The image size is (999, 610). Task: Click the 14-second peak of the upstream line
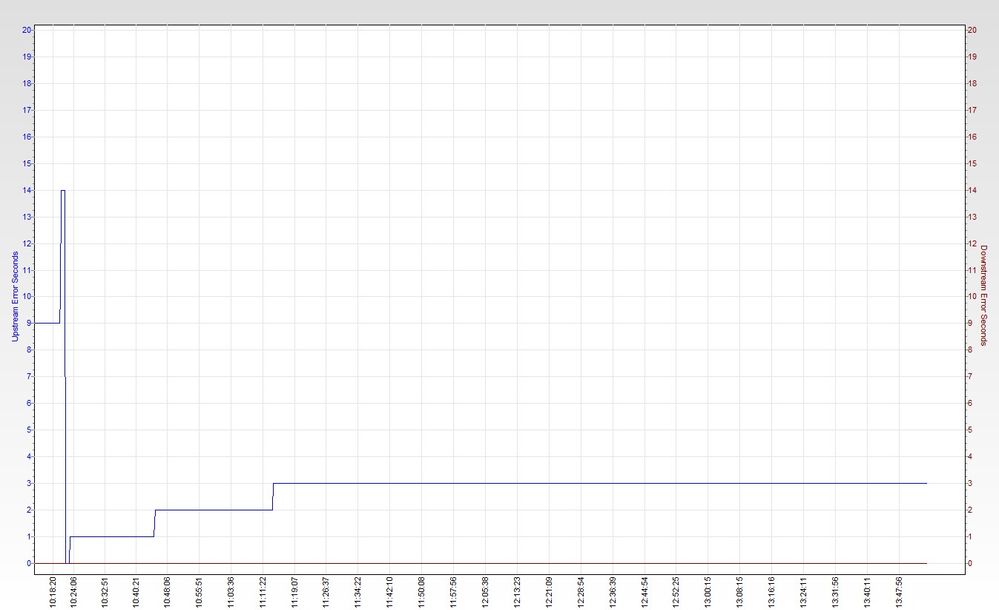63,191
